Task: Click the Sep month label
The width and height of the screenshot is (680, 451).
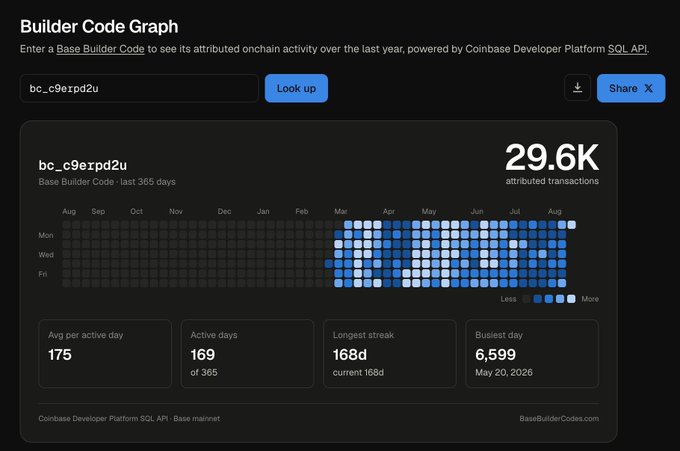Action: pos(98,211)
